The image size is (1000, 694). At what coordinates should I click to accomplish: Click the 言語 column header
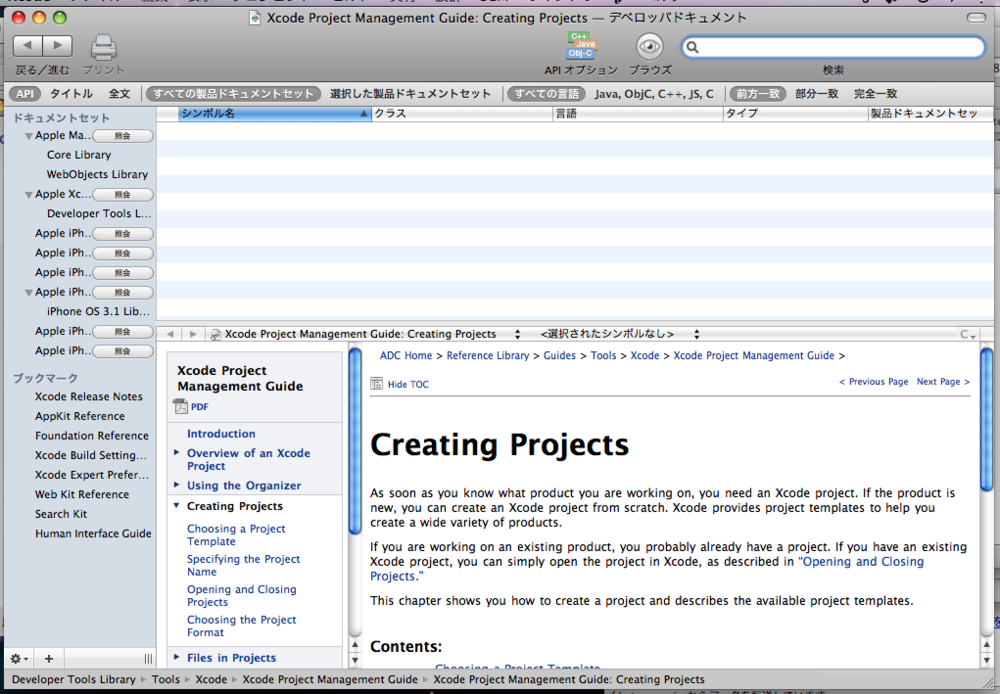click(x=637, y=114)
